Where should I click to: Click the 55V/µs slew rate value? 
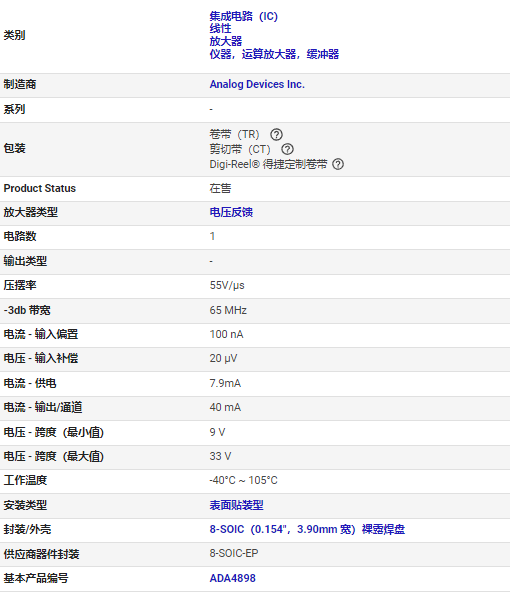coord(227,285)
